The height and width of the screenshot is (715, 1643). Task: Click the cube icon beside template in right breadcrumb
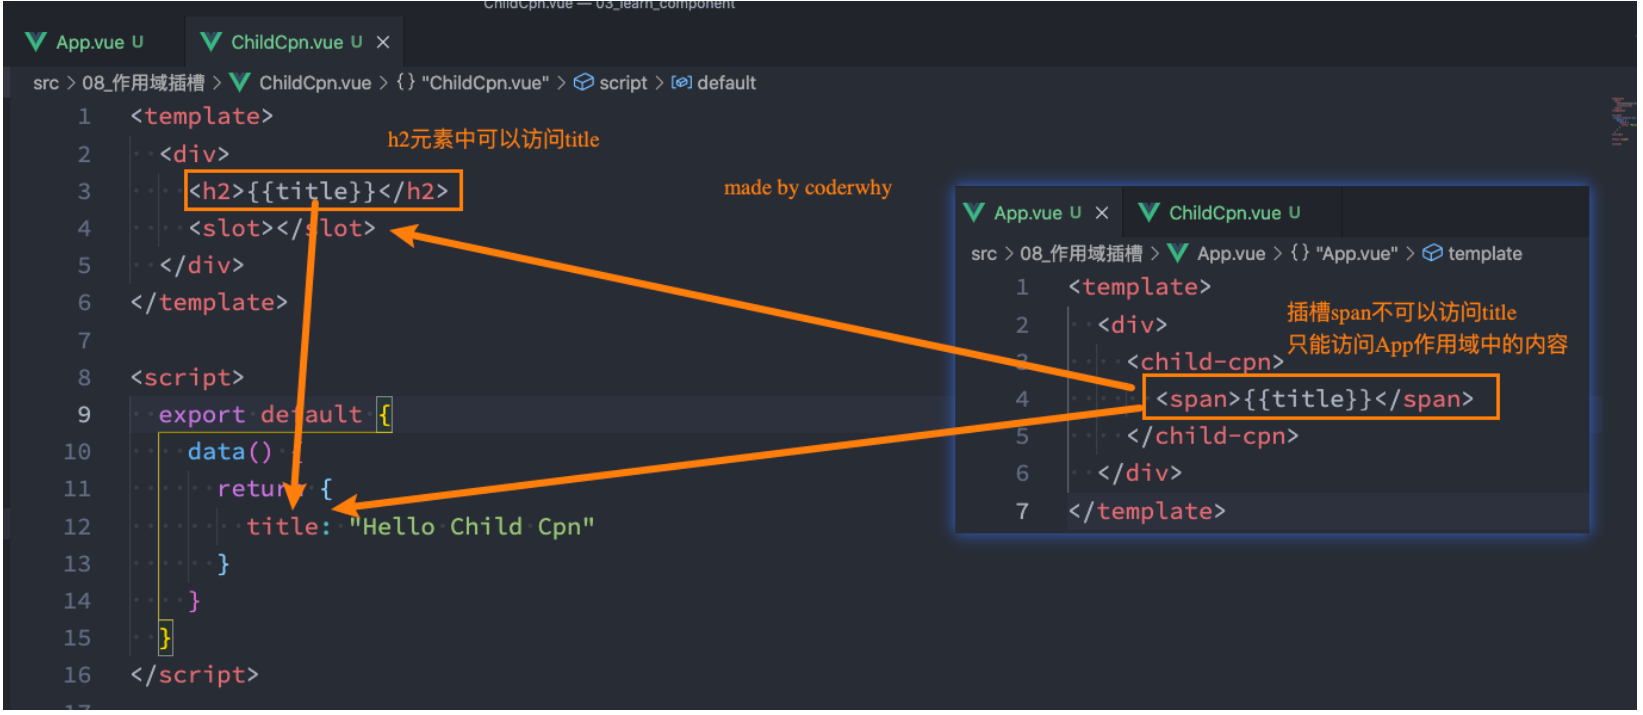tap(1432, 254)
